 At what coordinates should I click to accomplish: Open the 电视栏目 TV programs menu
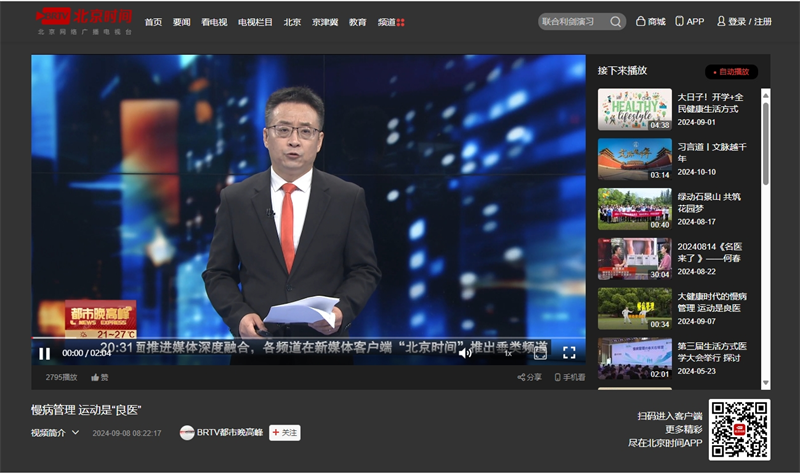(x=255, y=22)
